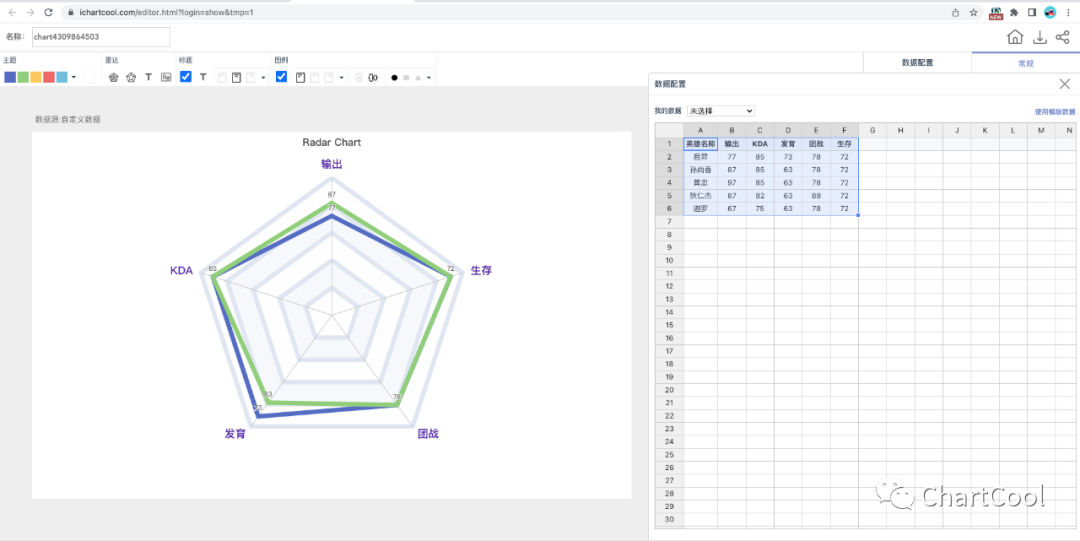Pick the black circle legend marker

[x=395, y=78]
